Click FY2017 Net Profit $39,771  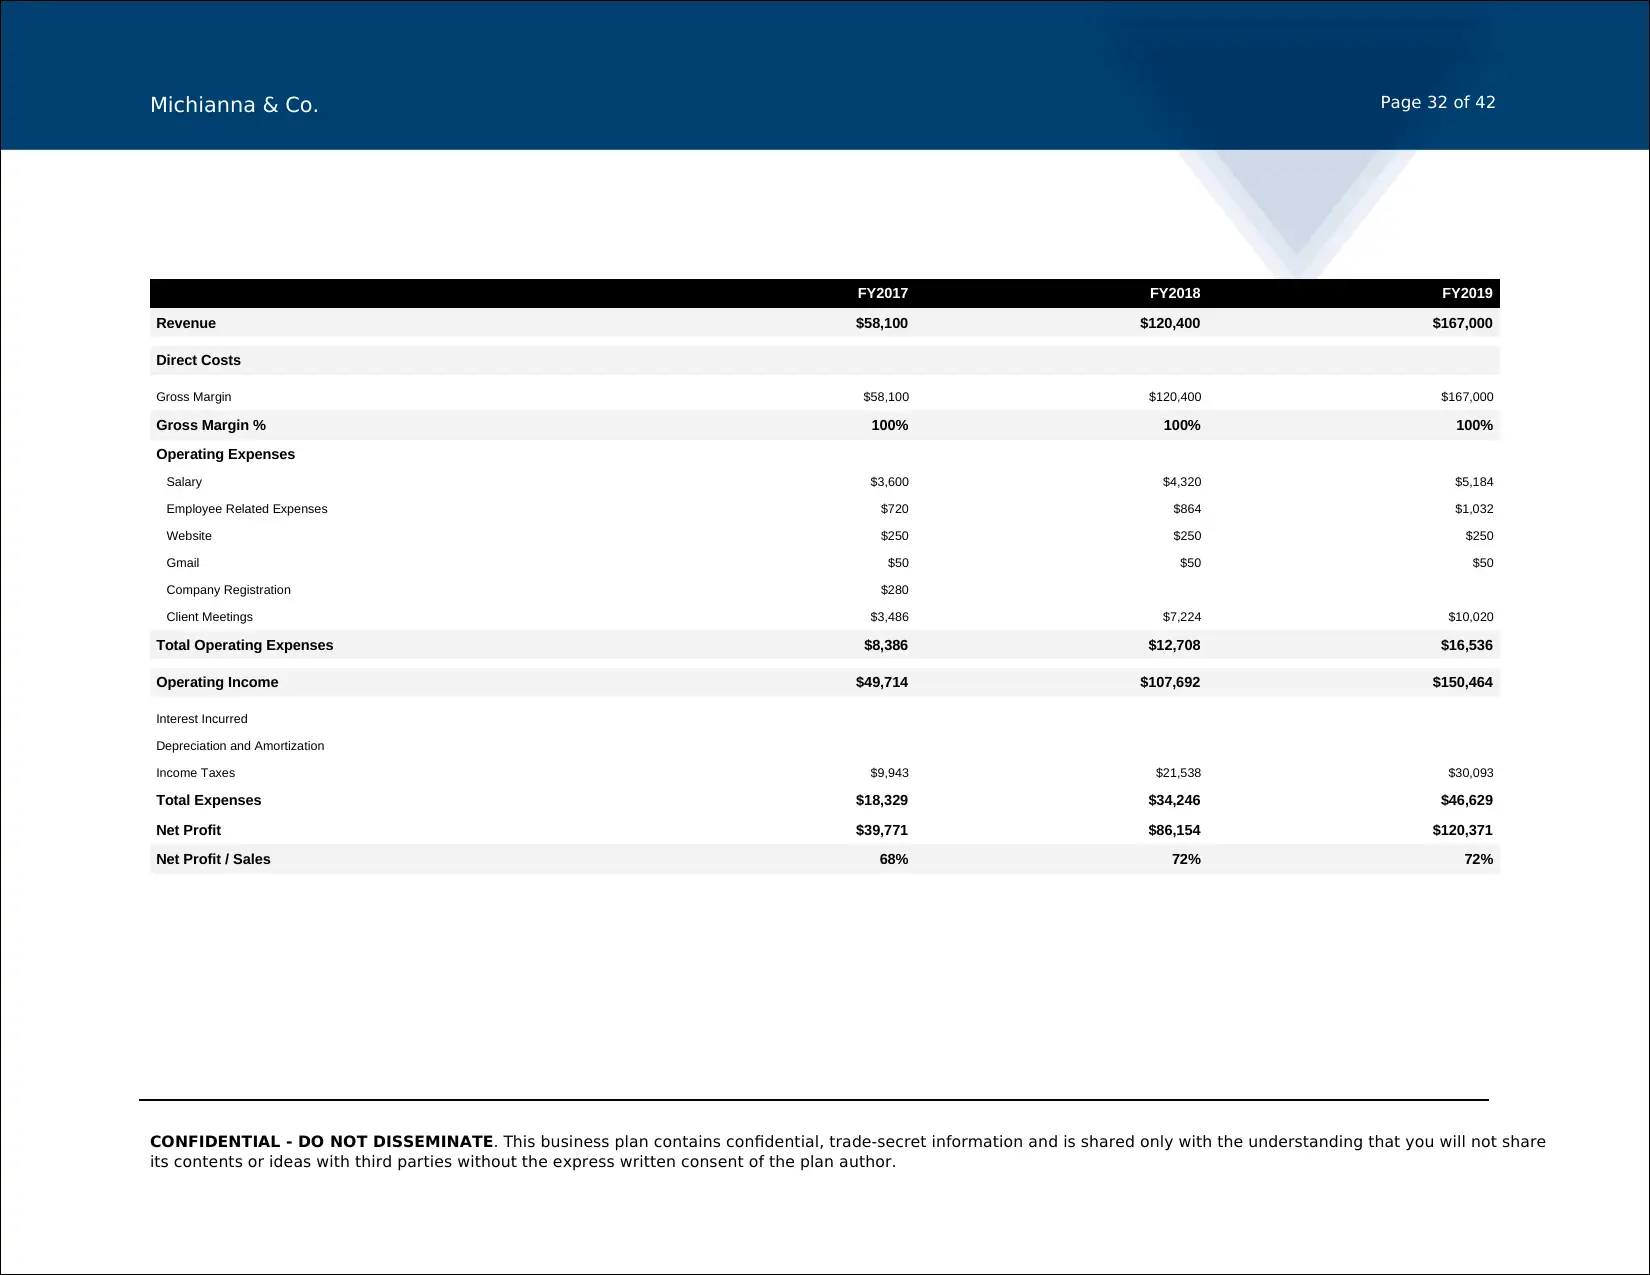pos(882,830)
